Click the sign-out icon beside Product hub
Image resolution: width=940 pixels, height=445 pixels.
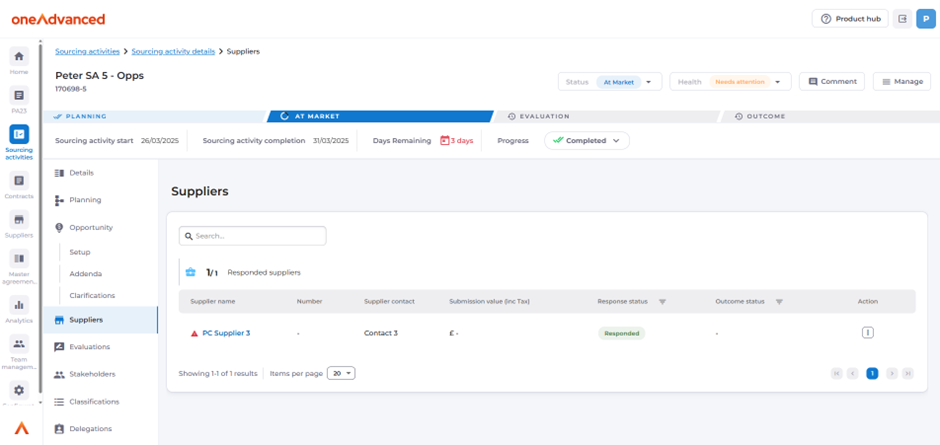click(x=902, y=19)
